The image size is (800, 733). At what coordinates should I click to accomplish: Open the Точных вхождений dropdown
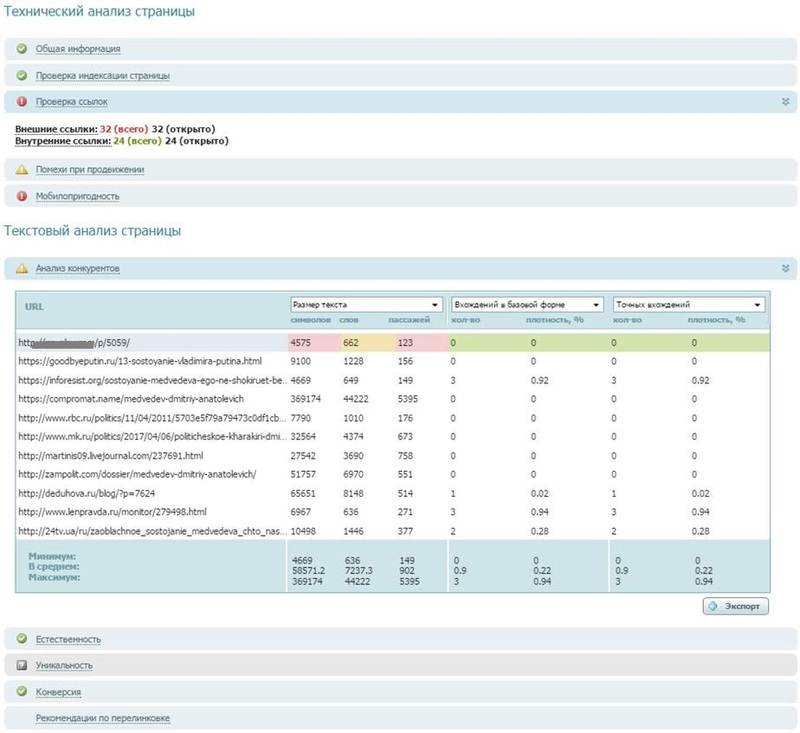688,304
